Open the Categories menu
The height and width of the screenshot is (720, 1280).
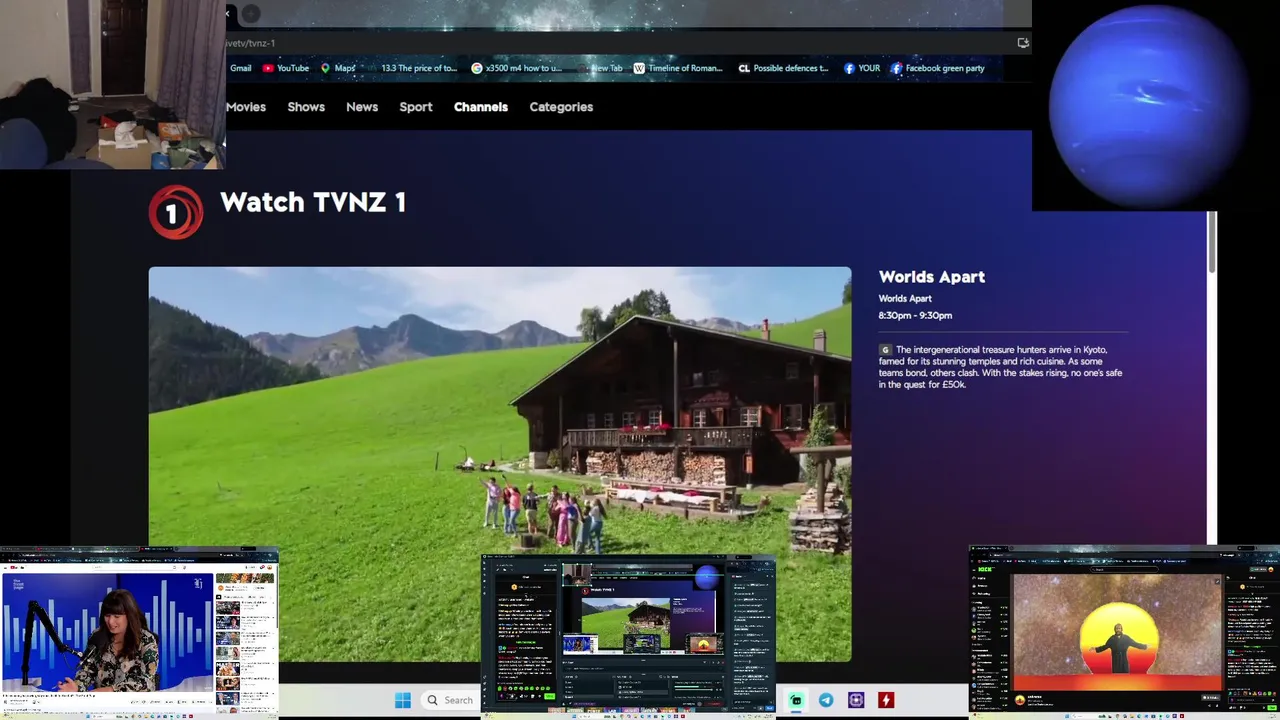point(561,107)
